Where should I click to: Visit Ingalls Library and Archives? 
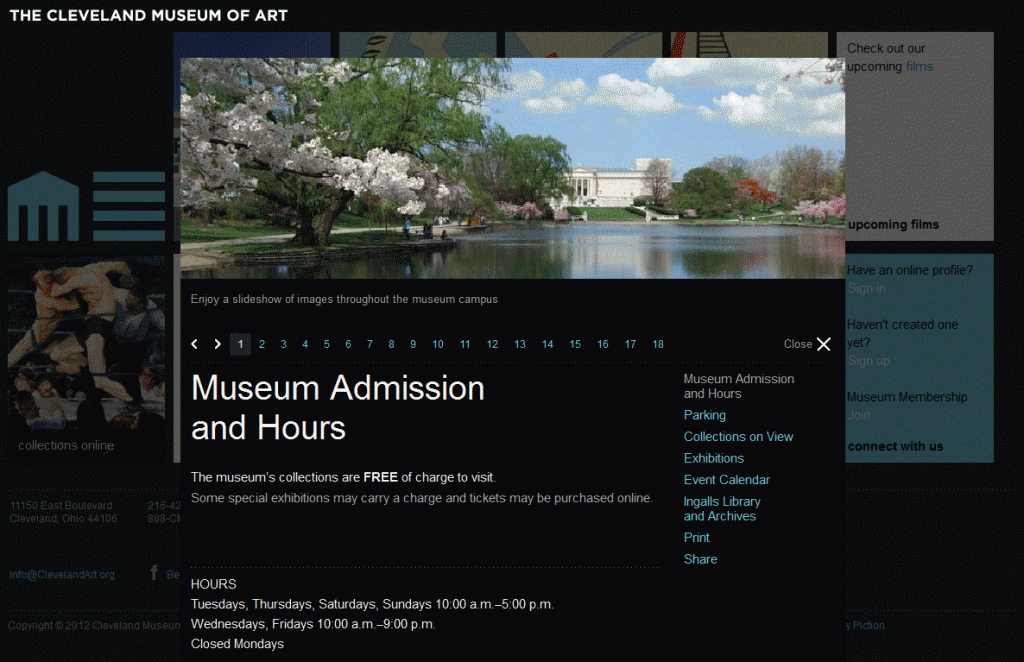[722, 509]
